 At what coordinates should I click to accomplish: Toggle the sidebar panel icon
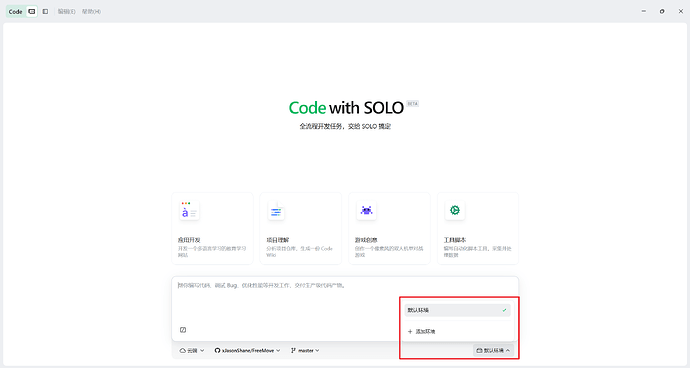pyautogui.click(x=45, y=11)
